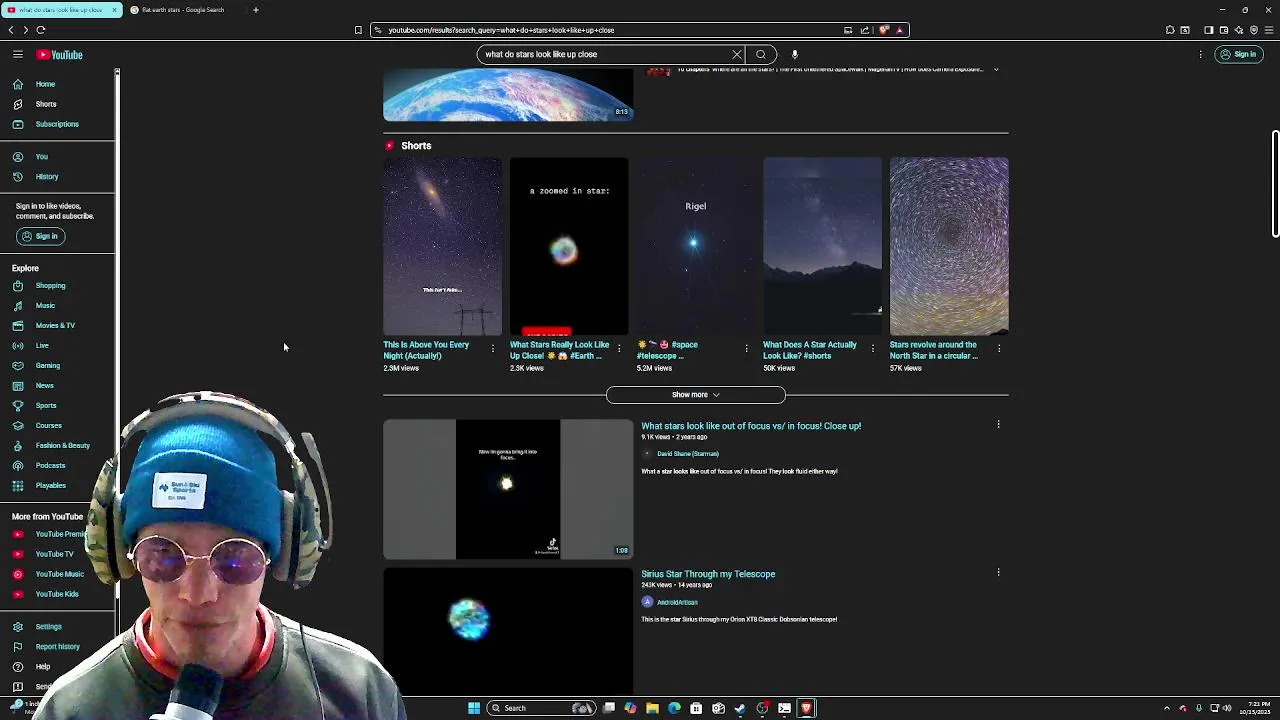Open Courses under Explore
Screen dimensions: 1280x720
point(48,426)
